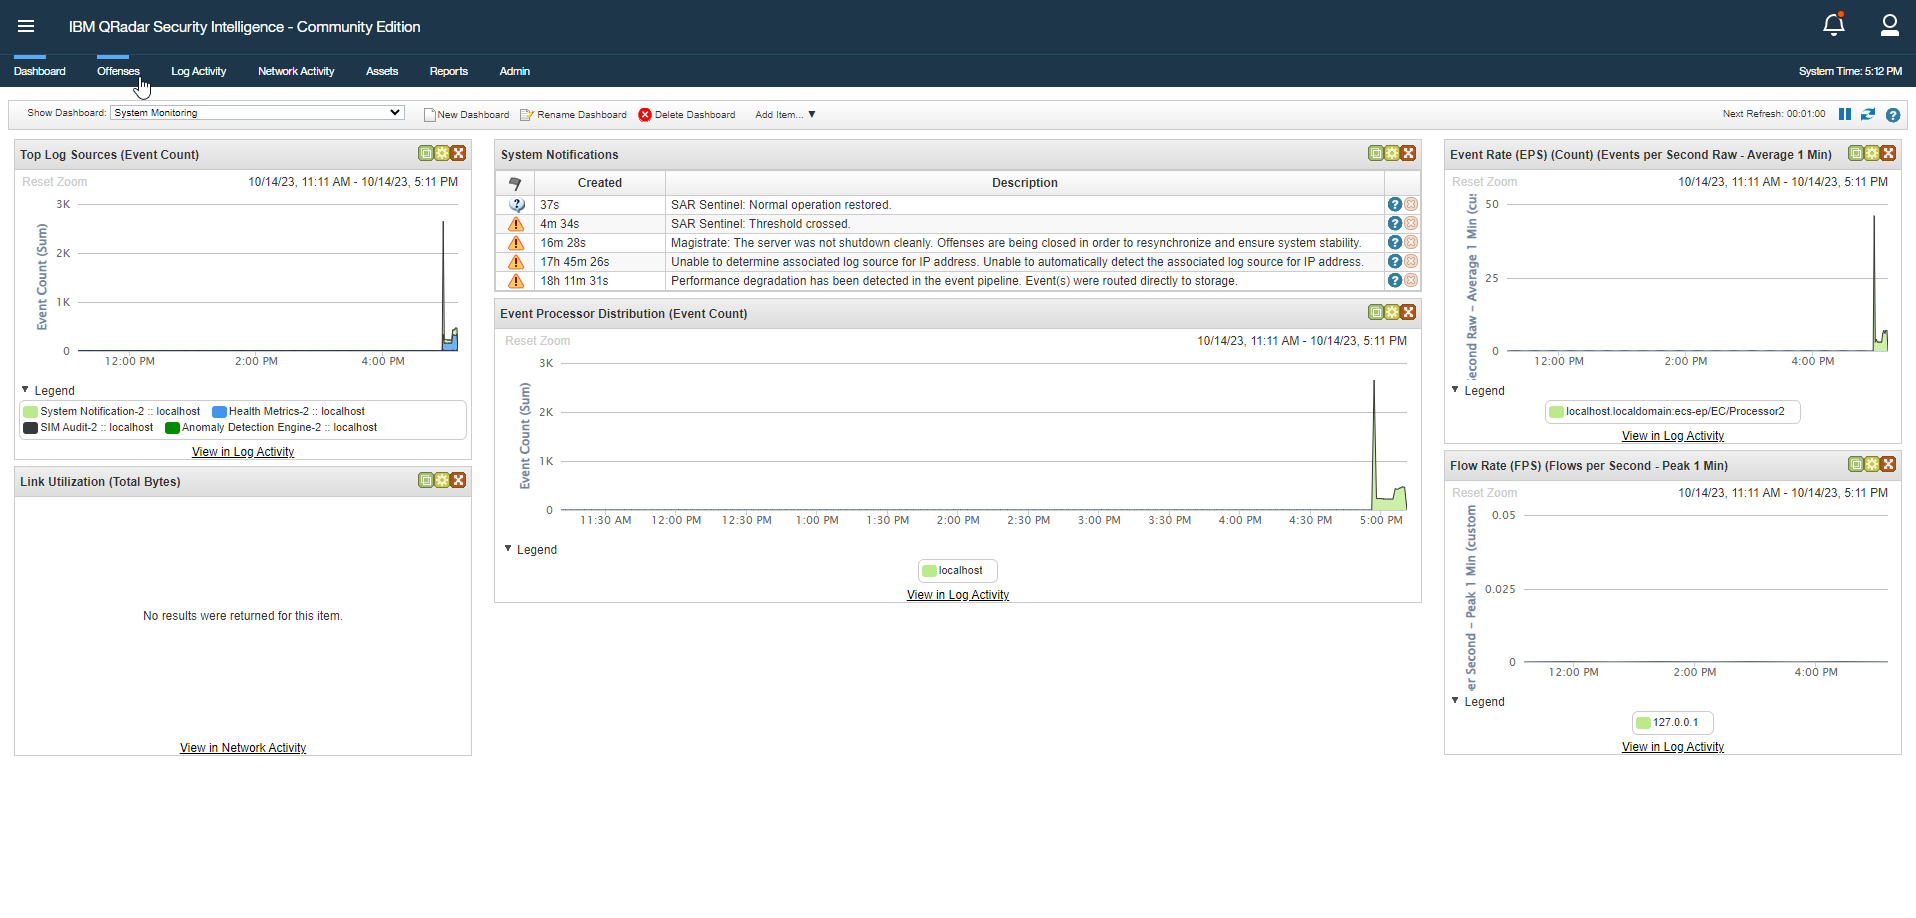Pause the dashboard auto-refresh
Viewport: 1916px width, 918px height.
1845,114
